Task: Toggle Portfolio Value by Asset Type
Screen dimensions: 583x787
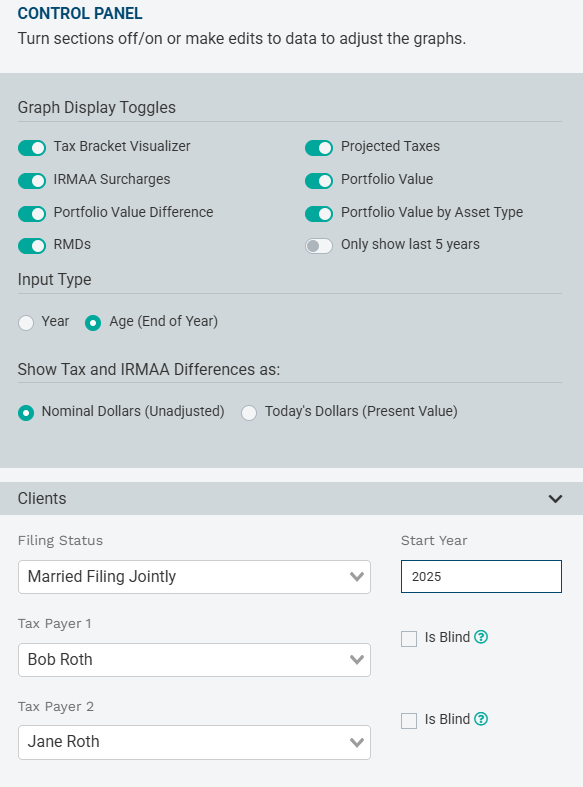Action: pyautogui.click(x=319, y=214)
